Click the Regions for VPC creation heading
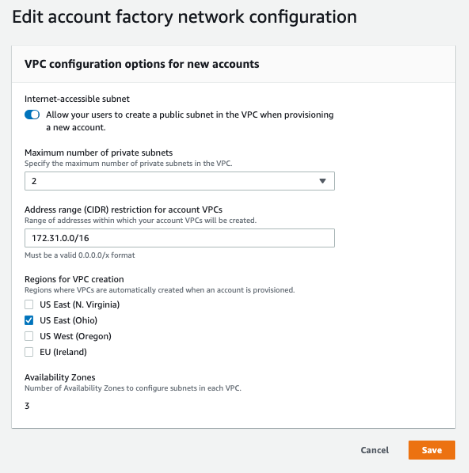Screen dimensions: 469x473 (74, 279)
